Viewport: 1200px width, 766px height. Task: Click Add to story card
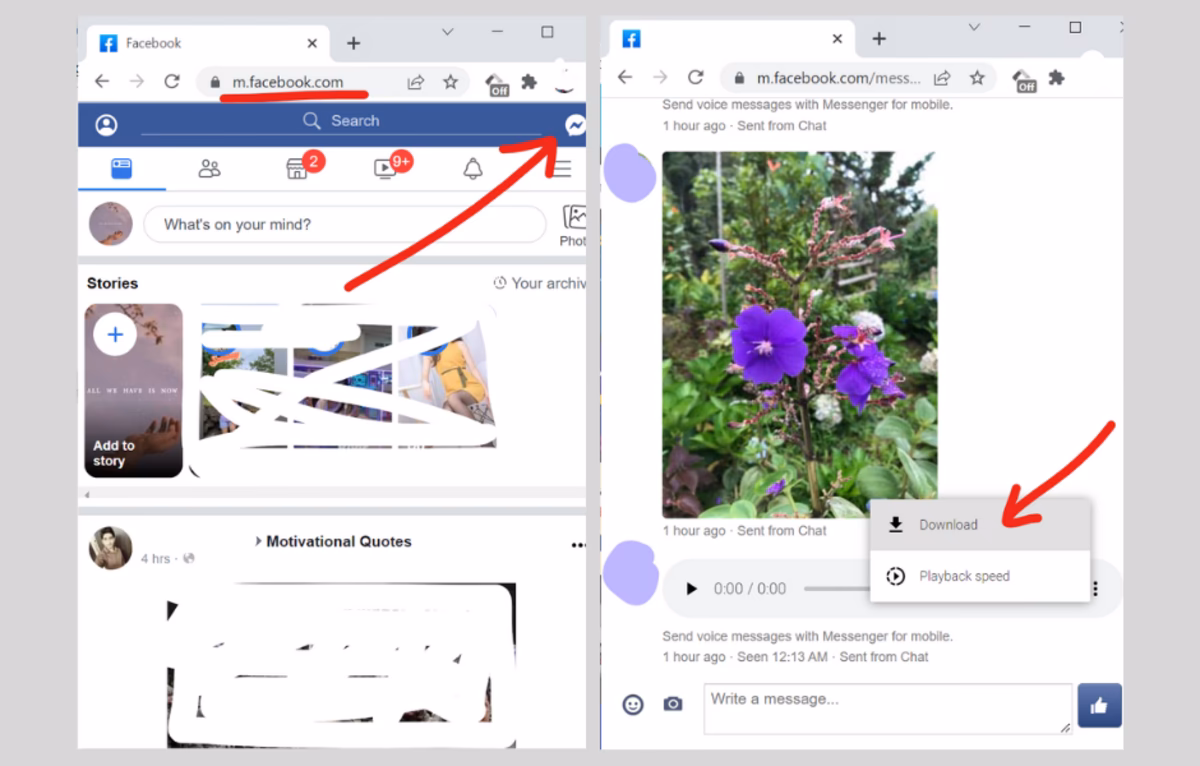point(134,391)
